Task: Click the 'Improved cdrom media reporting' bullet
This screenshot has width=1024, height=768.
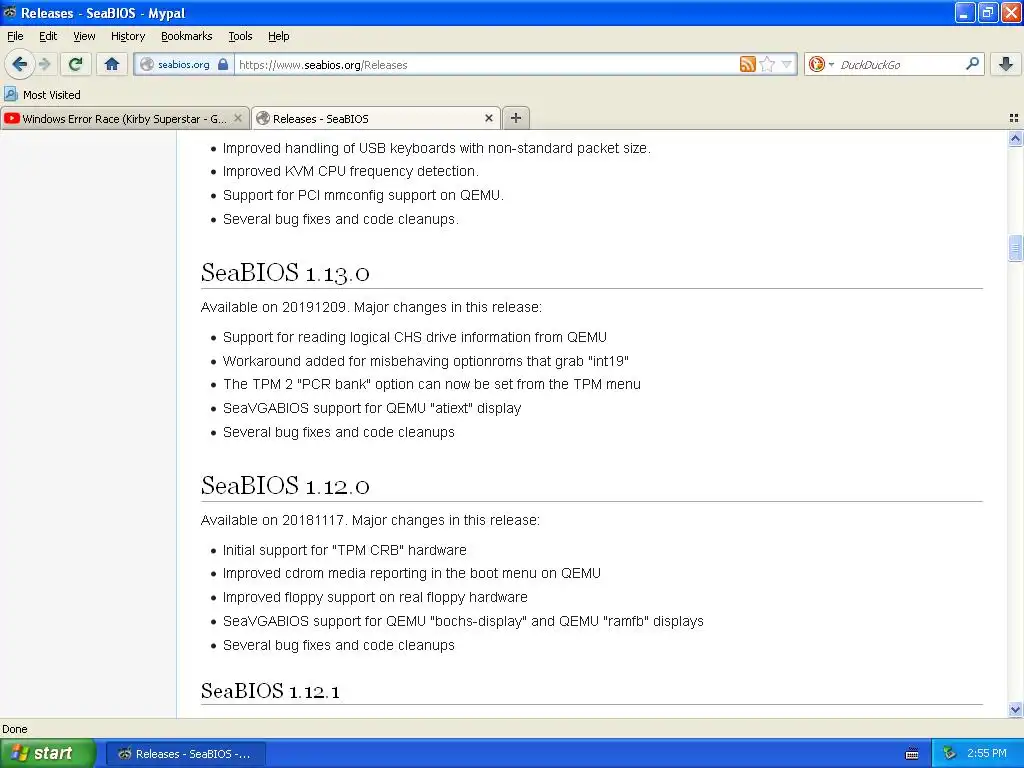Action: [x=411, y=573]
